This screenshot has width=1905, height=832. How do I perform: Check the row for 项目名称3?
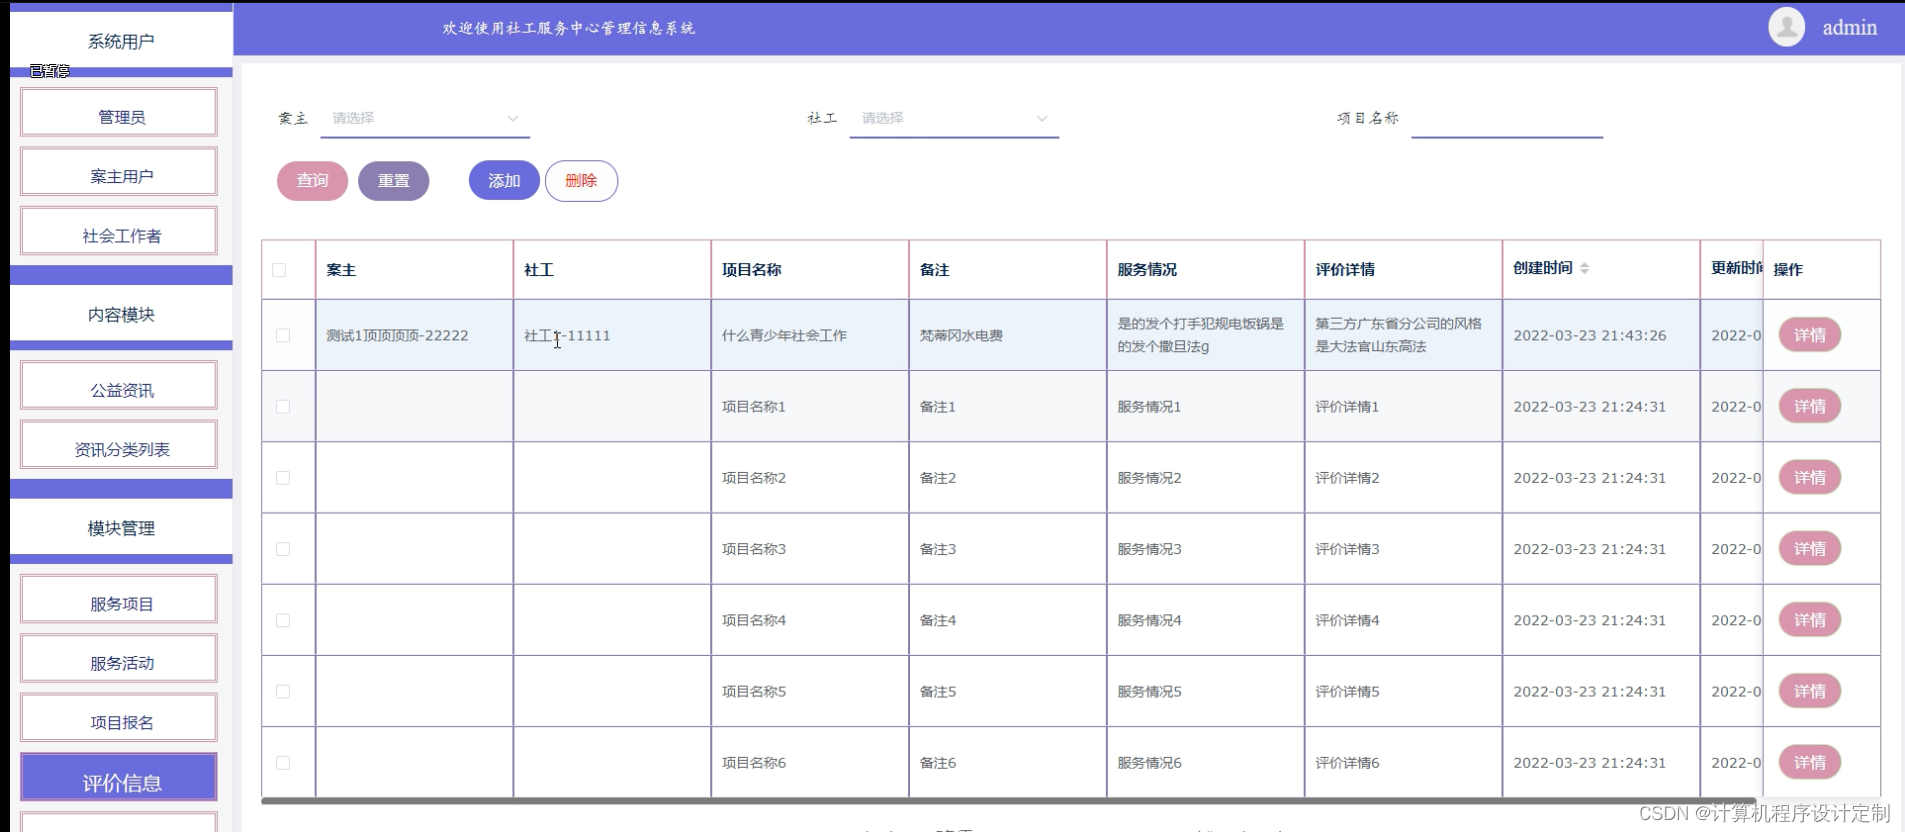coord(283,549)
